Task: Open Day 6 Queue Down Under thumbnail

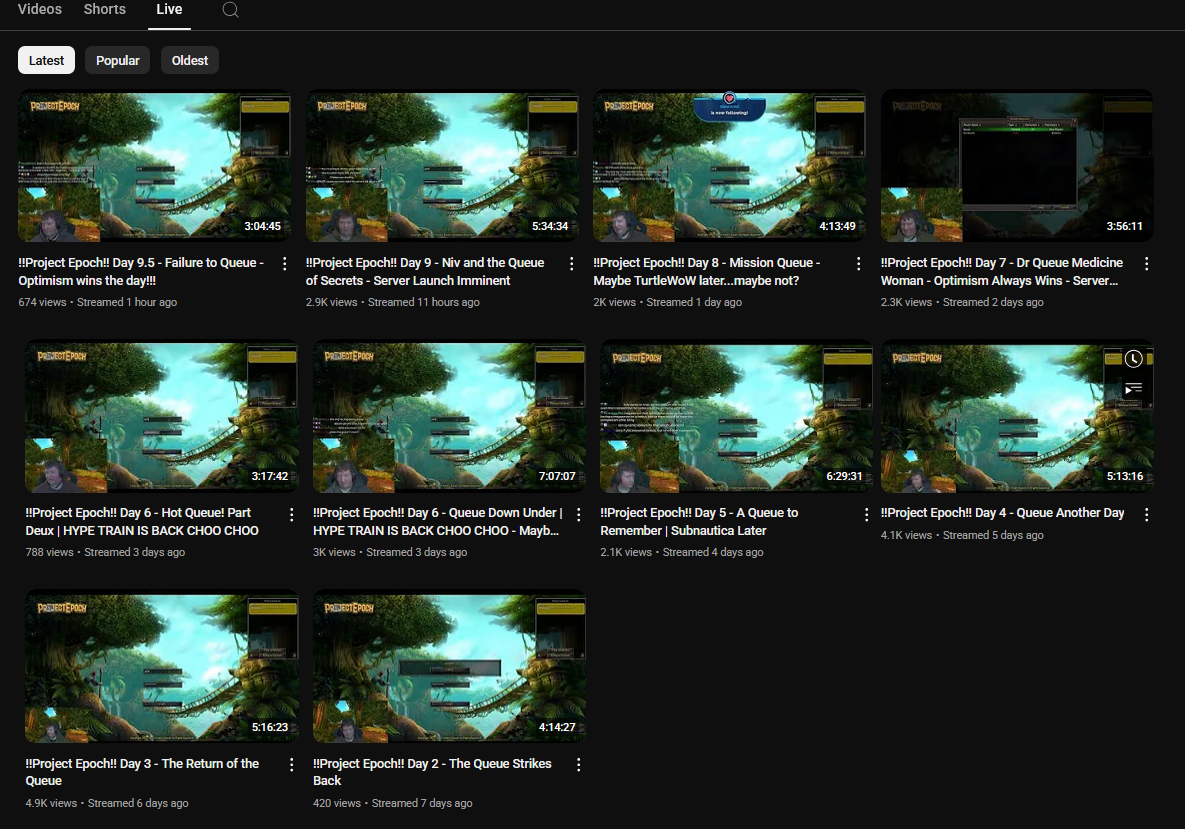Action: tap(450, 416)
